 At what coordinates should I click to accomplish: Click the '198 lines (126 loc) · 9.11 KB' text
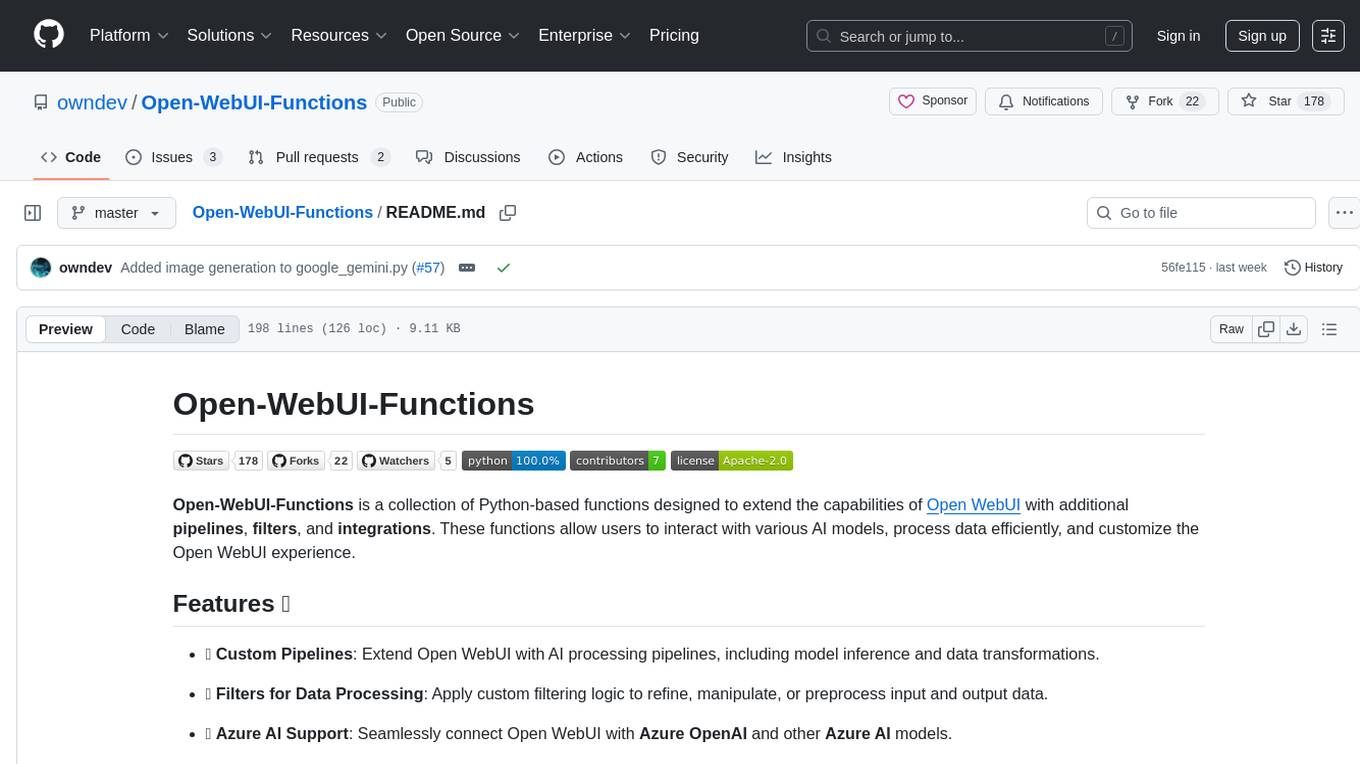click(354, 329)
